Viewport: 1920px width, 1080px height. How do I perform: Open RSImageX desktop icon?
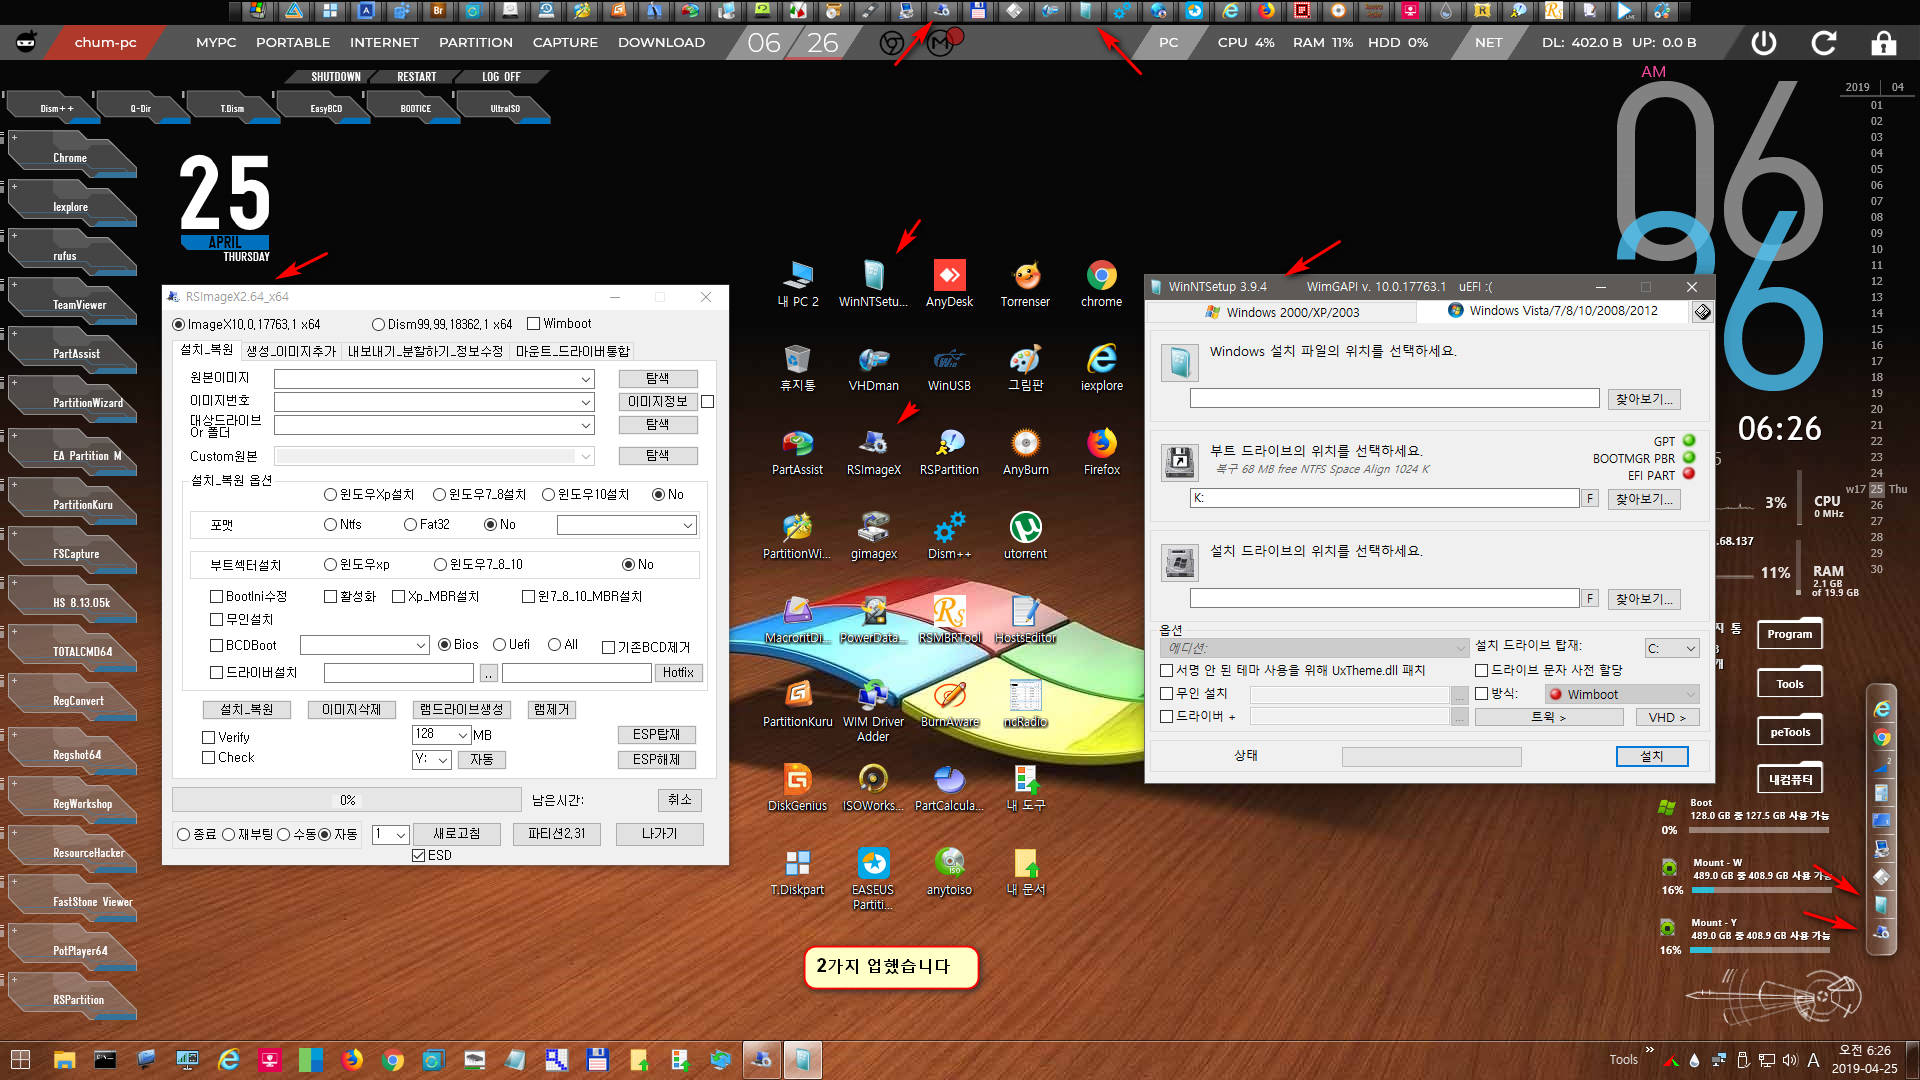[873, 451]
